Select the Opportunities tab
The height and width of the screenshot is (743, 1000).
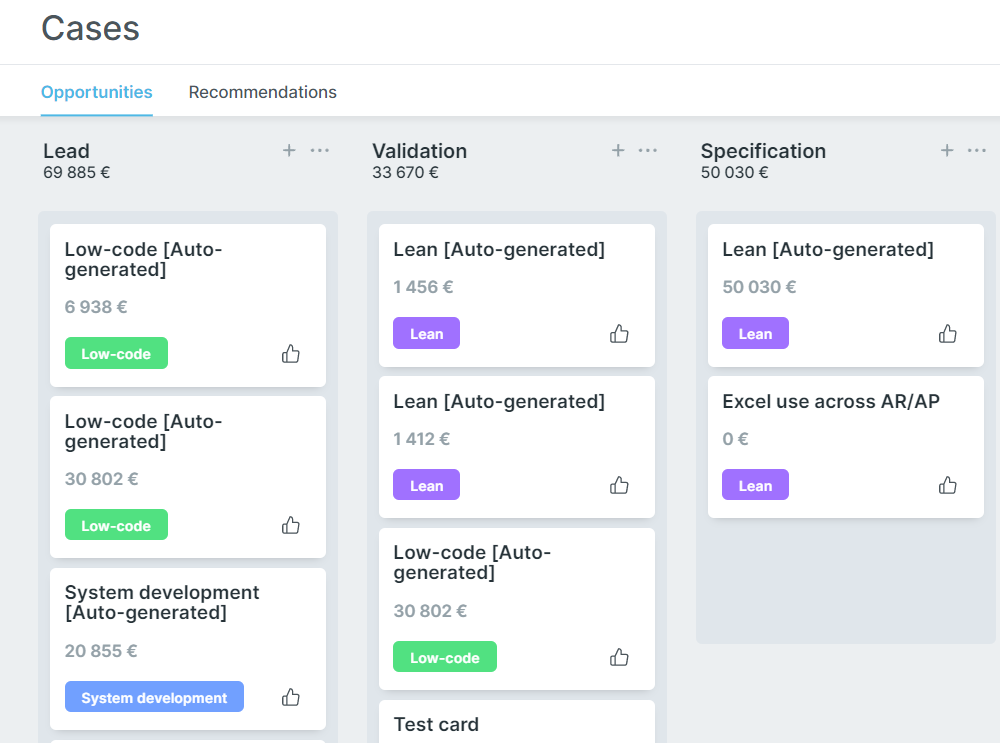96,92
